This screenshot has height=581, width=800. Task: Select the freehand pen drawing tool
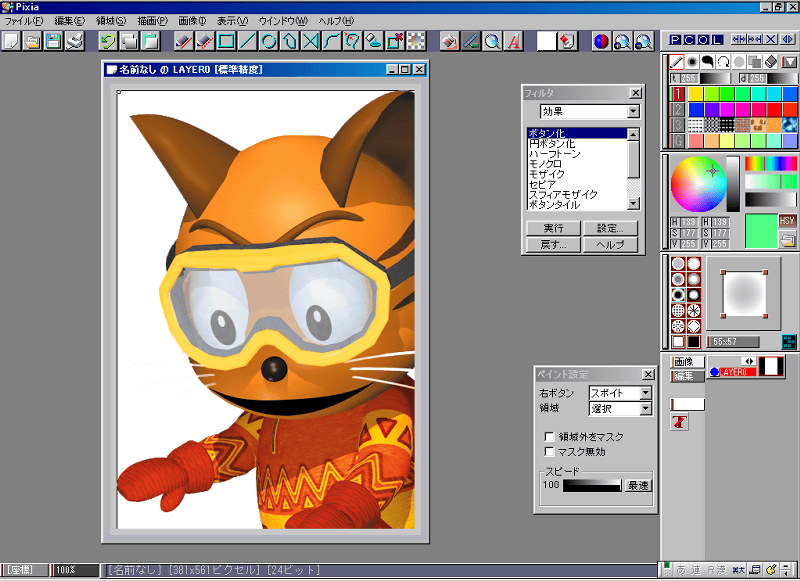pos(184,41)
